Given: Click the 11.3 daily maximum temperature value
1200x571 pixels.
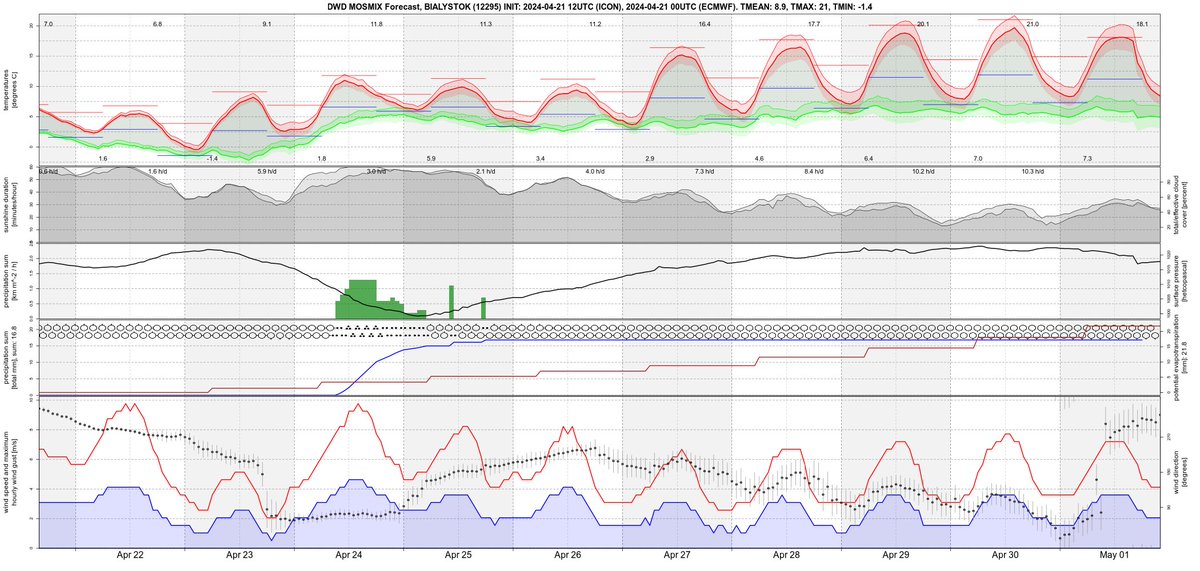Looking at the screenshot, I should 485,23.
